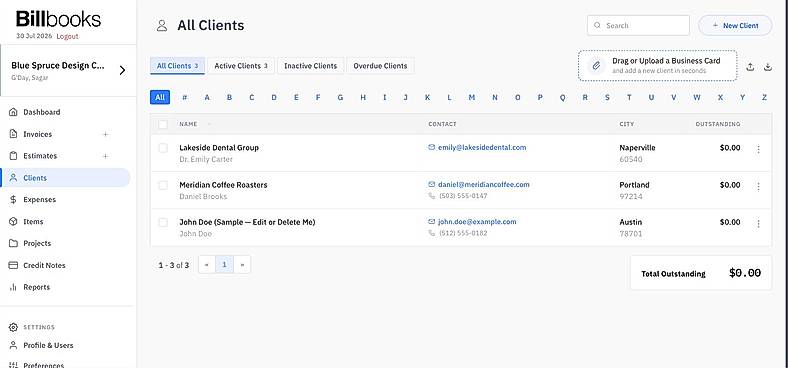Filter clients by letter M
788x368 pixels.
click(471, 98)
